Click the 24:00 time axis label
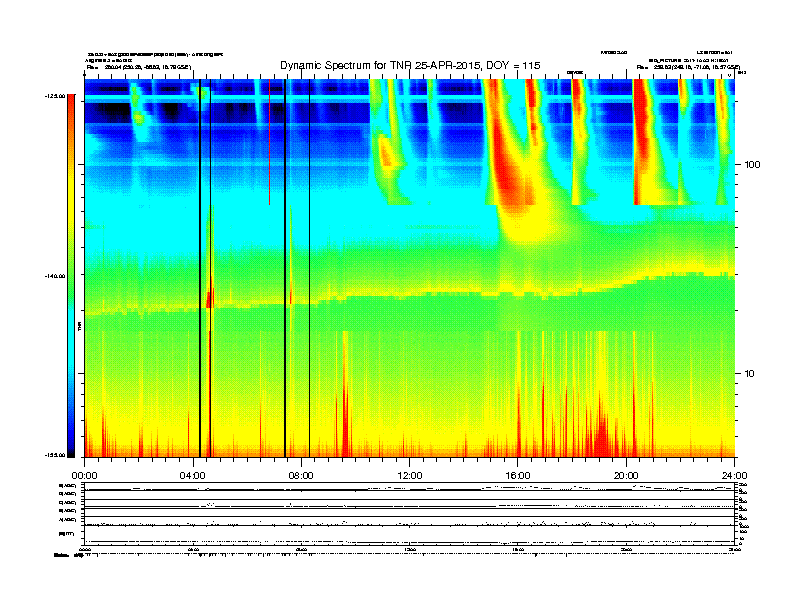The width and height of the screenshot is (792, 612). click(x=735, y=476)
